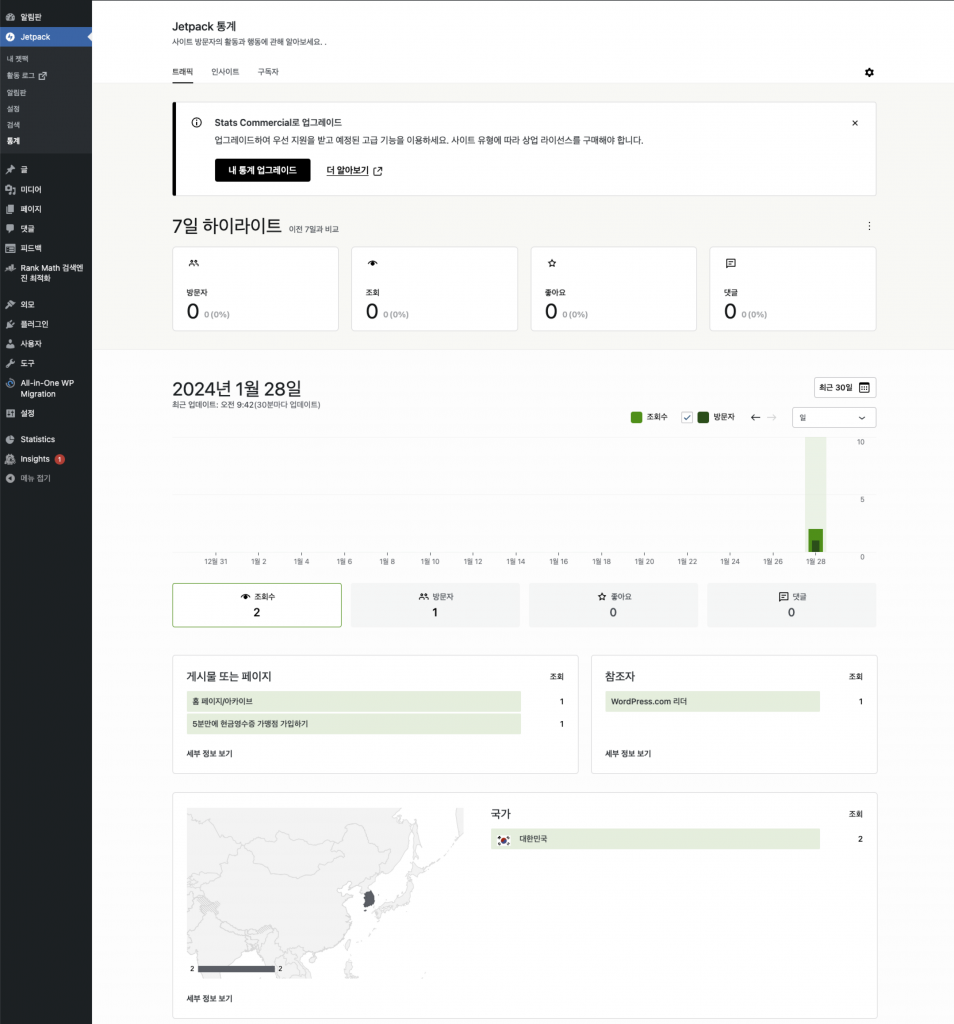The image size is (954, 1024).
Task: Open the stats settings gear icon
Action: 869,72
